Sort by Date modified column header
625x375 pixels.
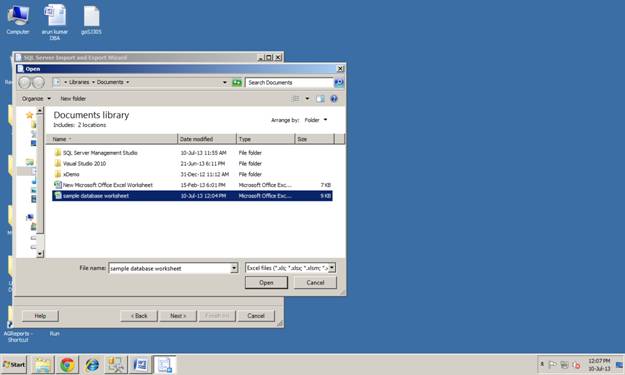click(x=206, y=139)
